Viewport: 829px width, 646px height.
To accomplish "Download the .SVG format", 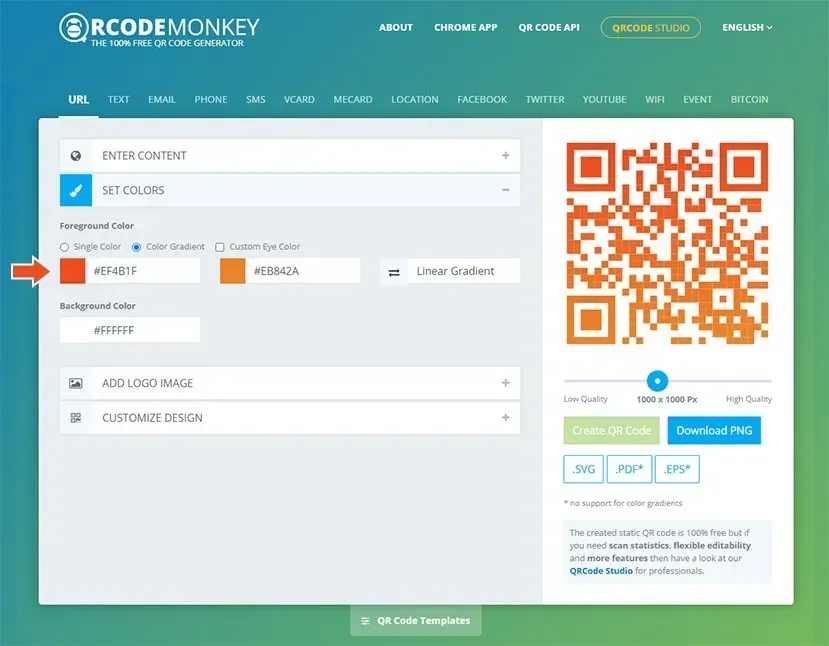I will point(584,469).
